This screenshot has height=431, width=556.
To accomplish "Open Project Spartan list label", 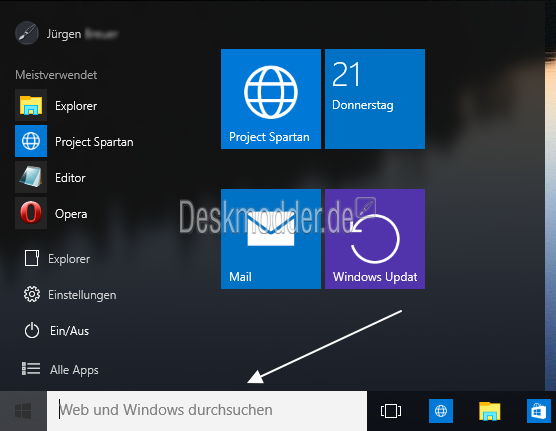I will (x=94, y=142).
